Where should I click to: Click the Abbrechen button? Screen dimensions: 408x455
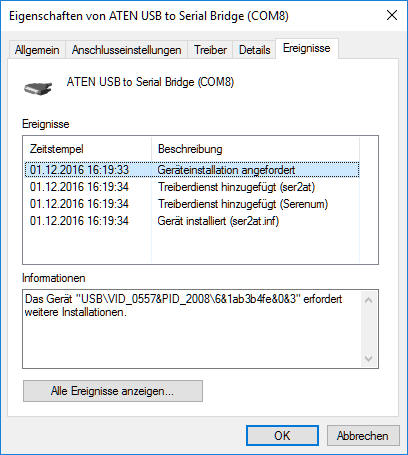(x=363, y=435)
